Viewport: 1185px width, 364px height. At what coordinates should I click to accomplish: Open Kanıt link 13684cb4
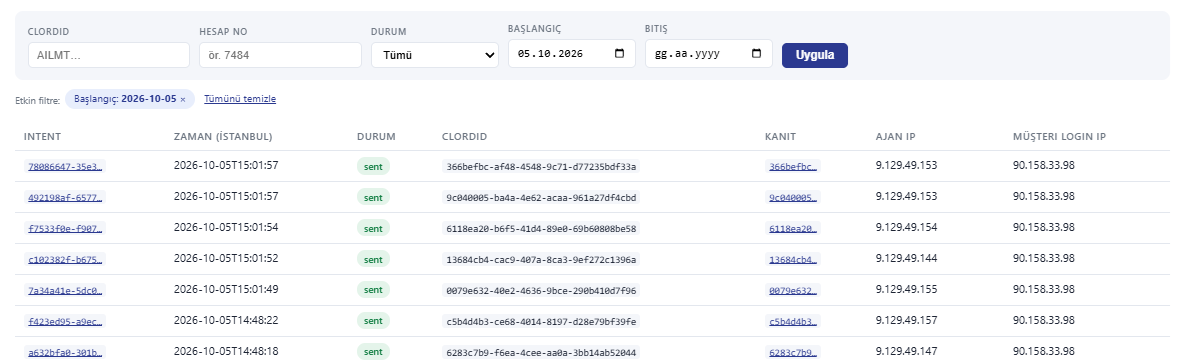coord(794,260)
